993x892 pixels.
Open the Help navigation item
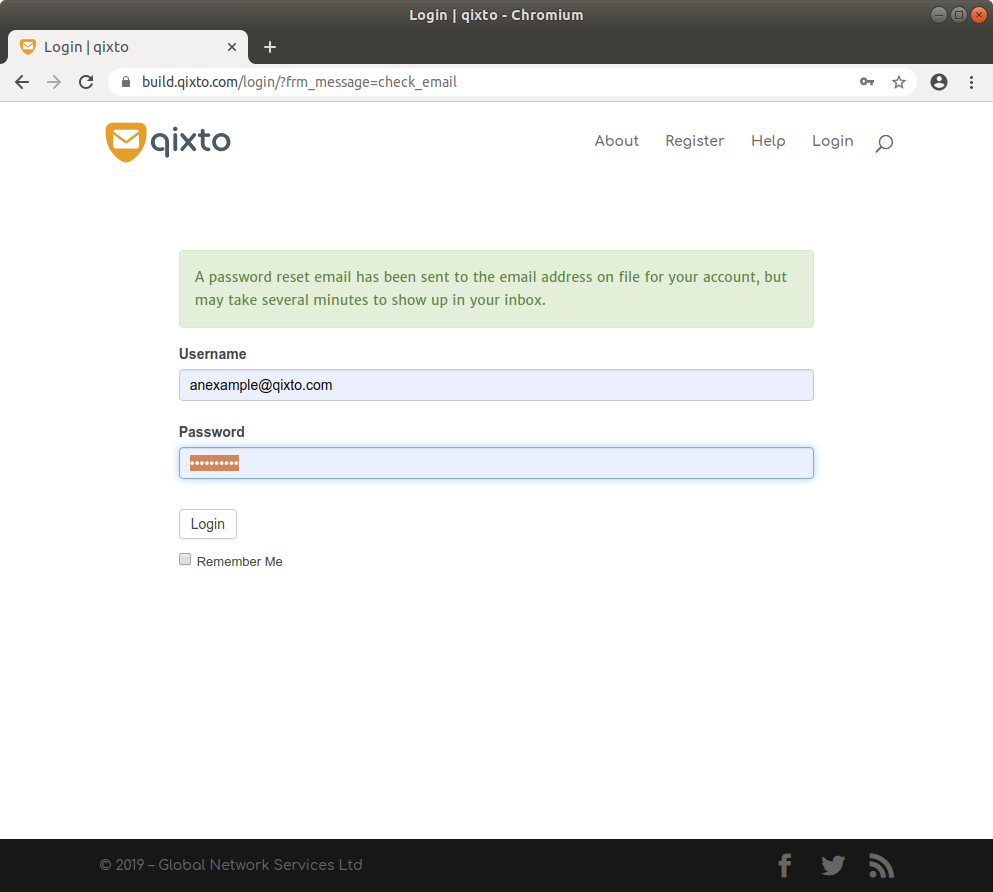click(768, 141)
